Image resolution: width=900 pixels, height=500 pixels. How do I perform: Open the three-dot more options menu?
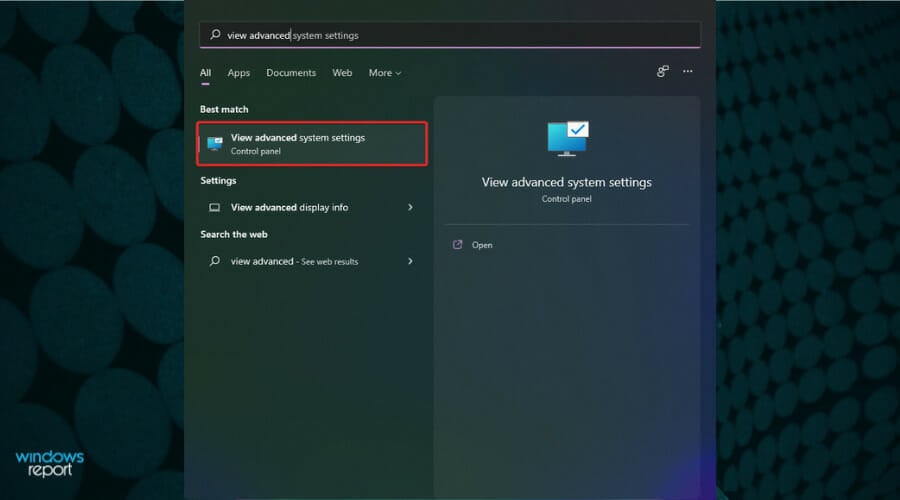[x=687, y=72]
